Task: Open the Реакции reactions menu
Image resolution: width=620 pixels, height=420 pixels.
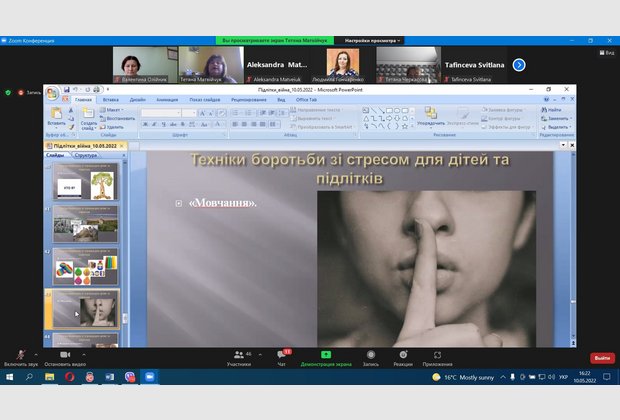Action: 403,355
